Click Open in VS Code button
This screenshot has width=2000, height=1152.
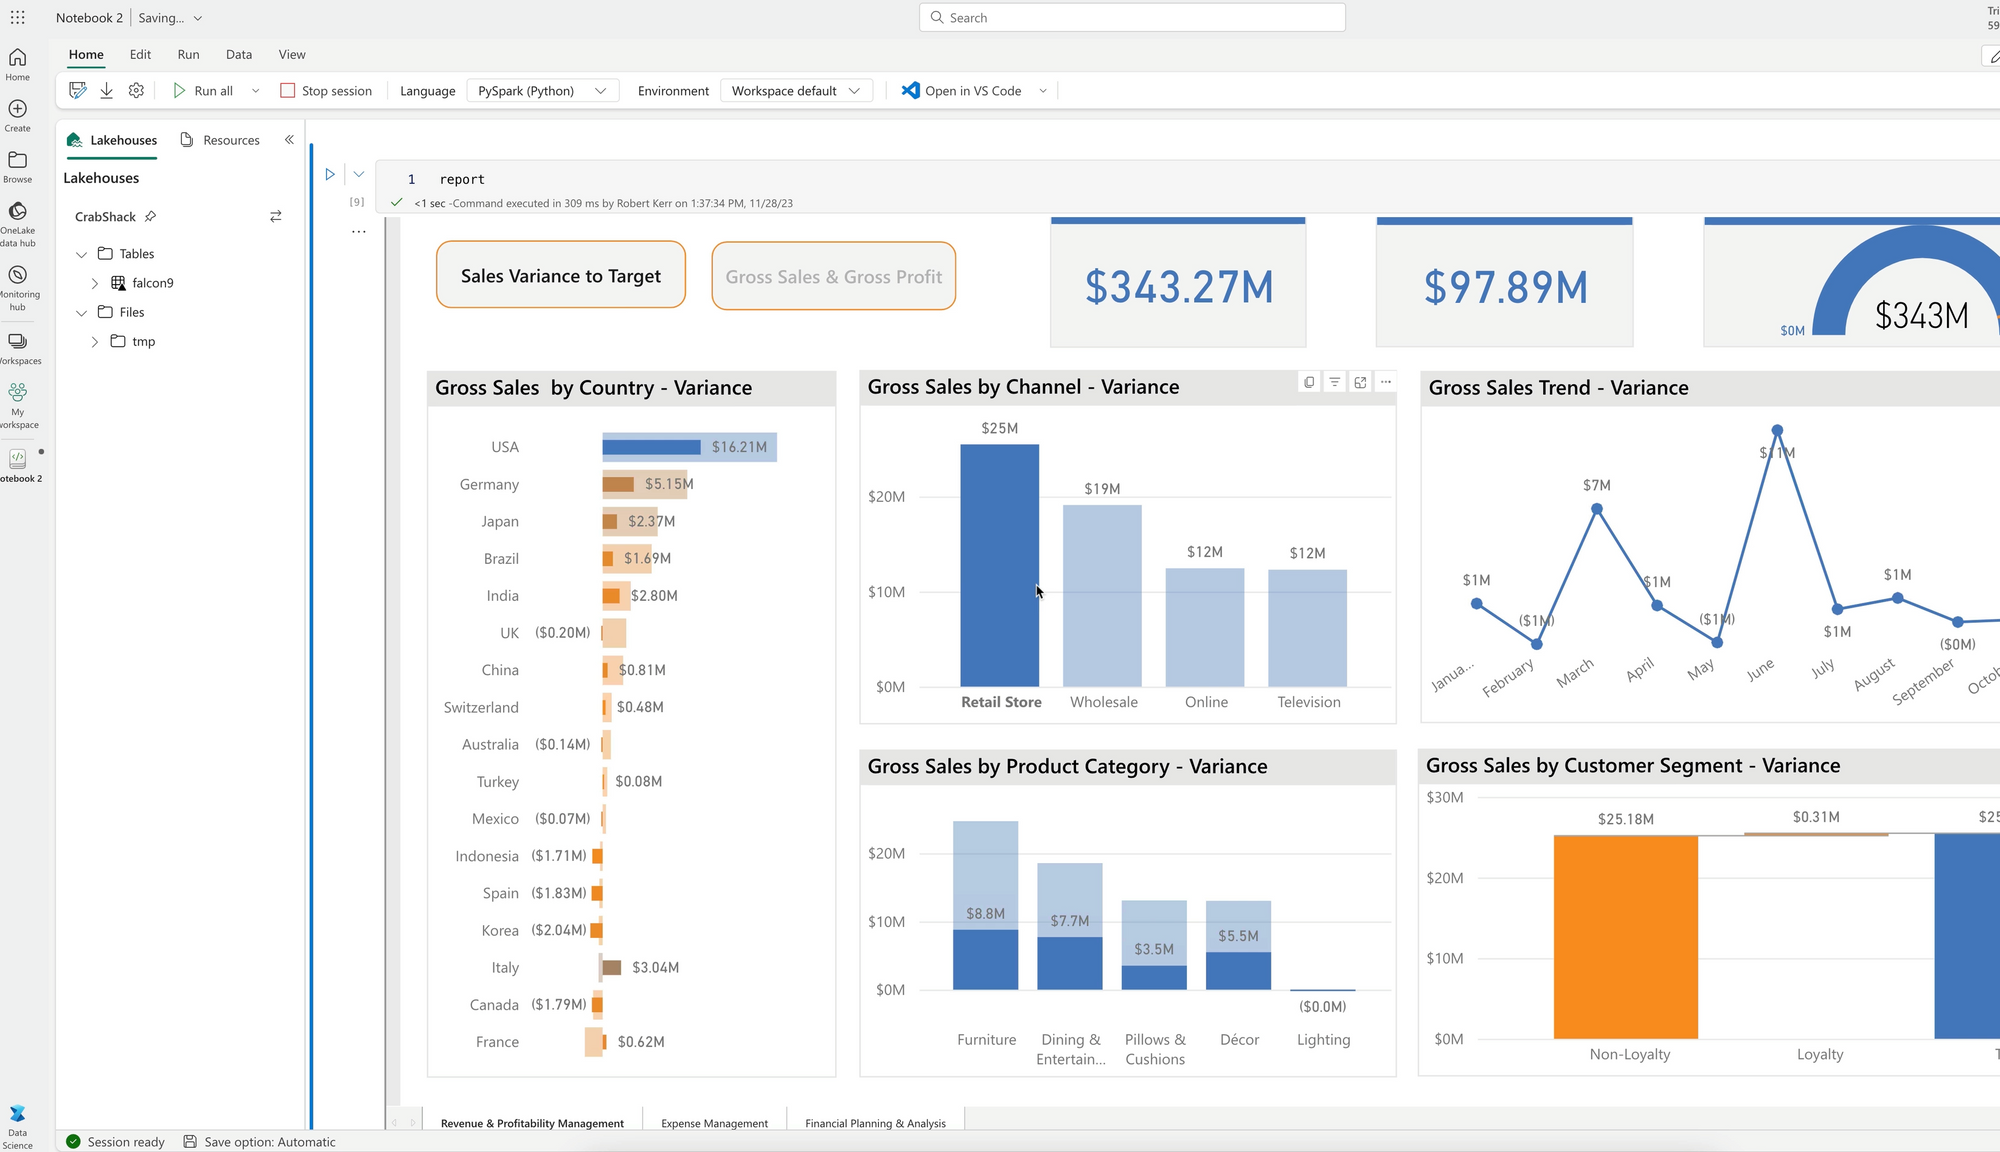click(962, 91)
